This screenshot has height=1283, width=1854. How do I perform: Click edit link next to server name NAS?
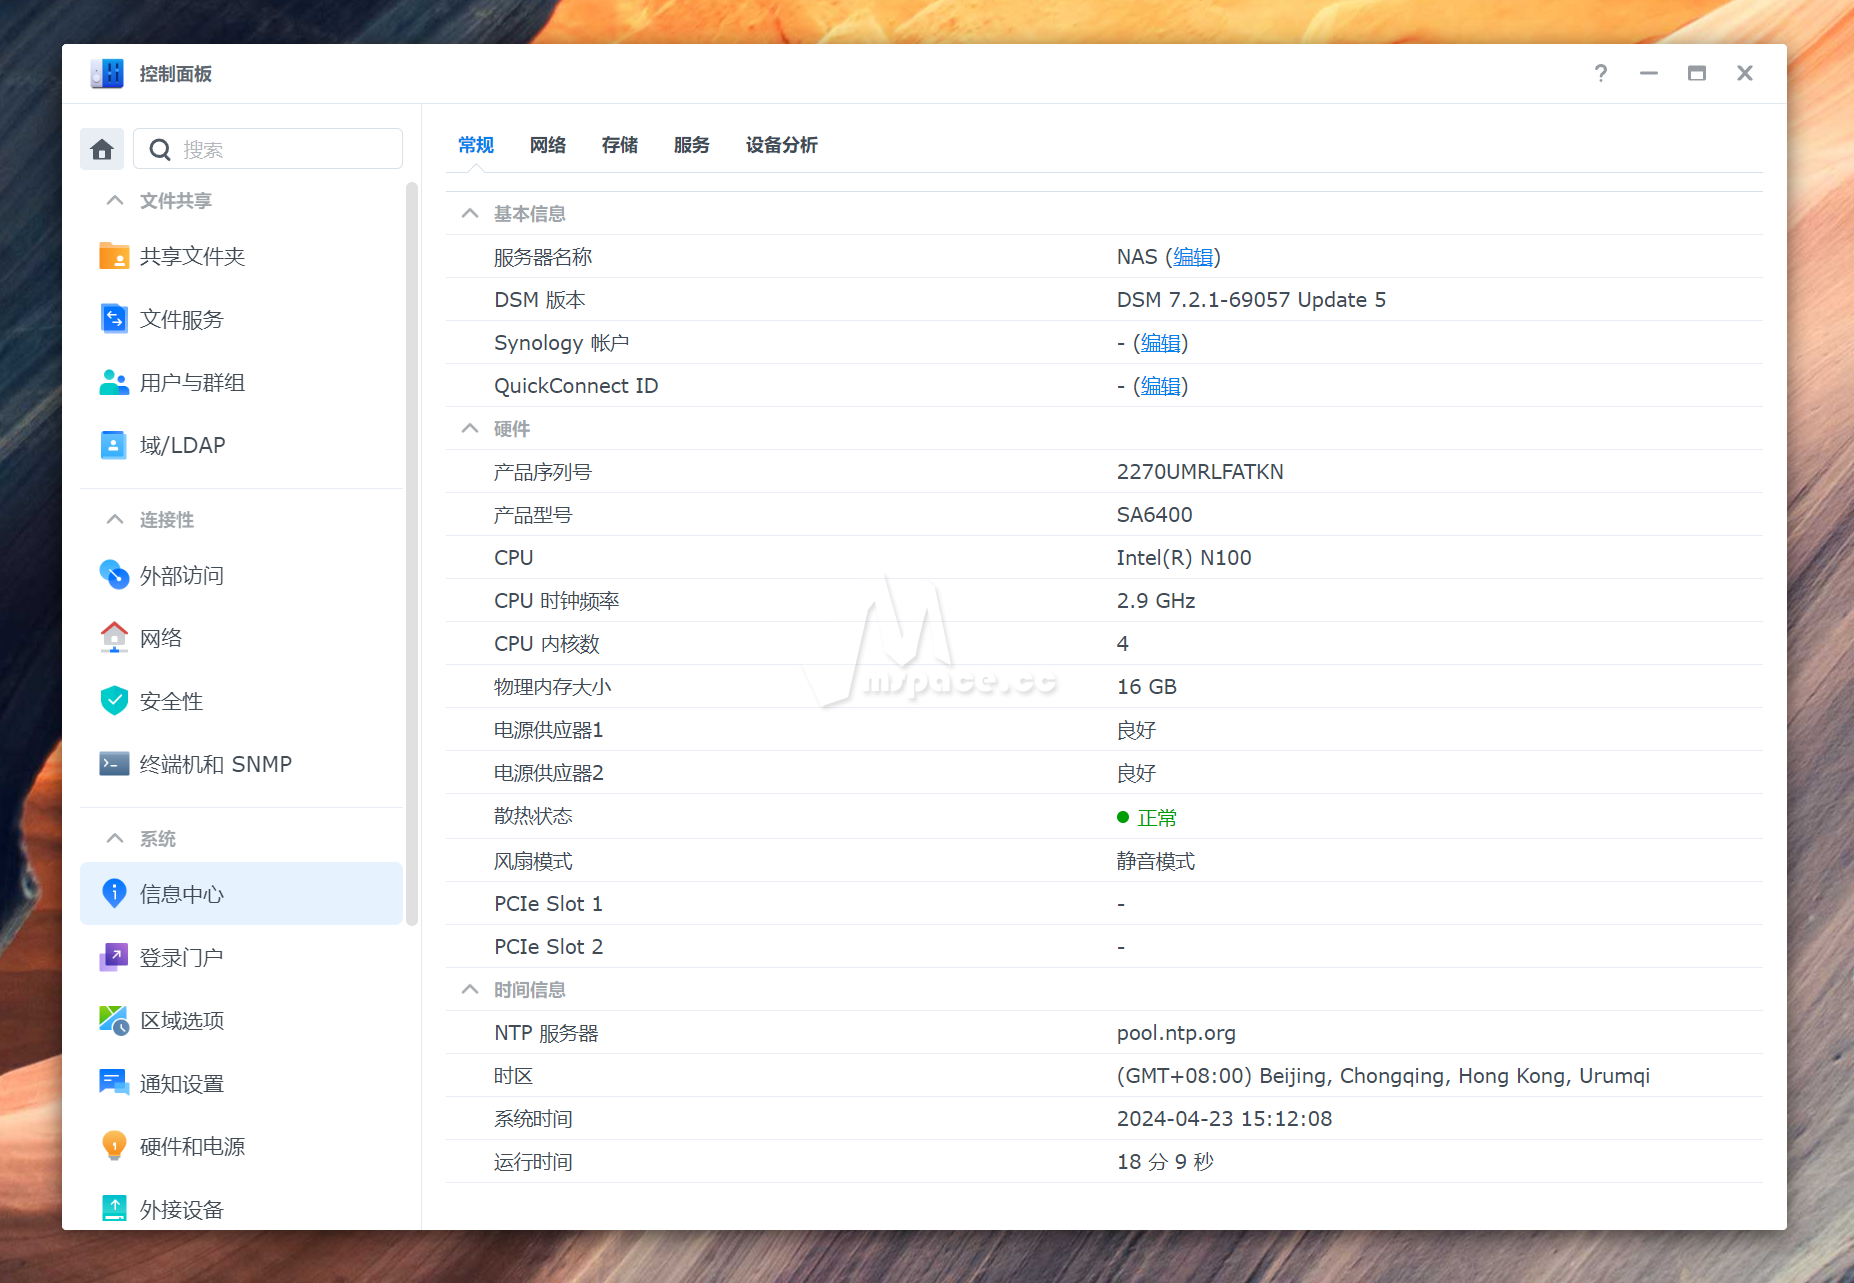coord(1192,257)
